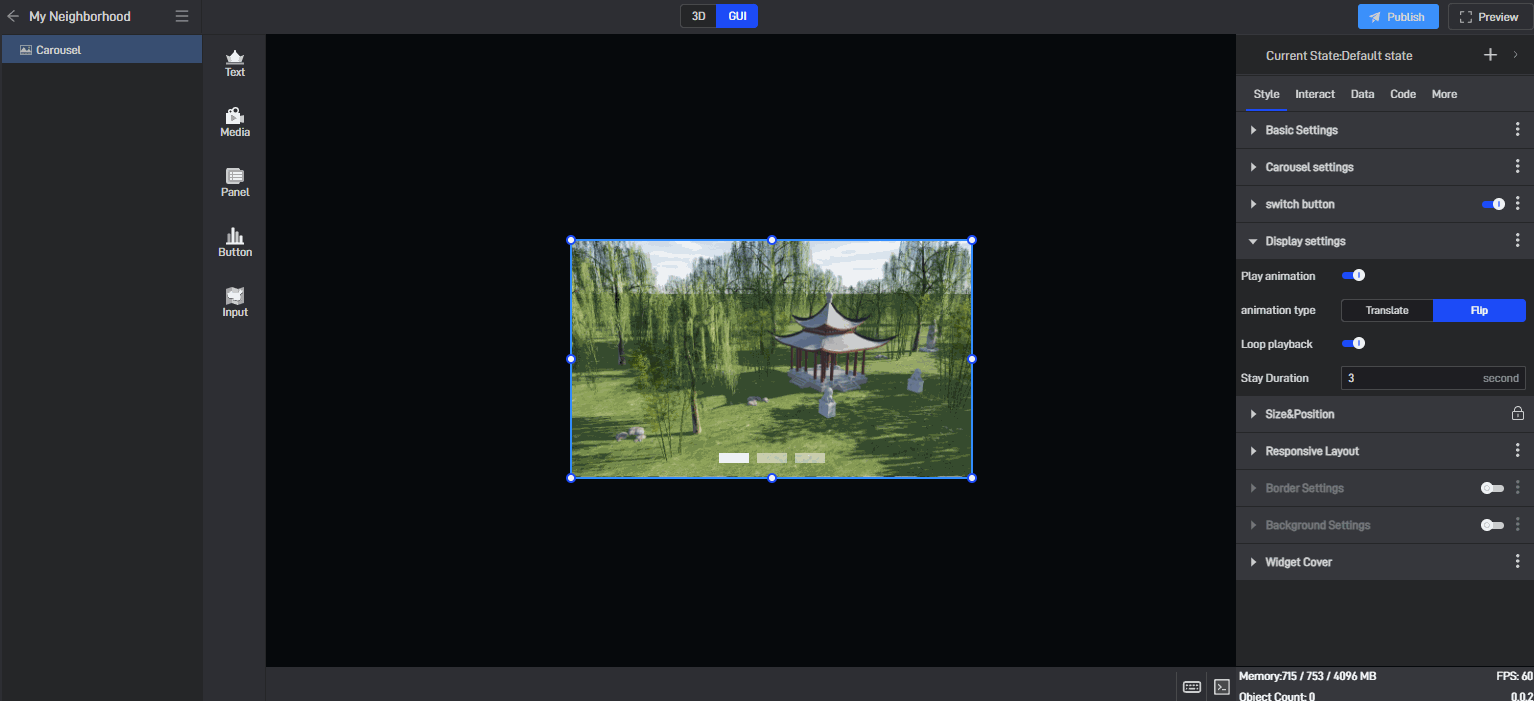
Task: Expand the Border Settings section
Action: [x=1253, y=488]
